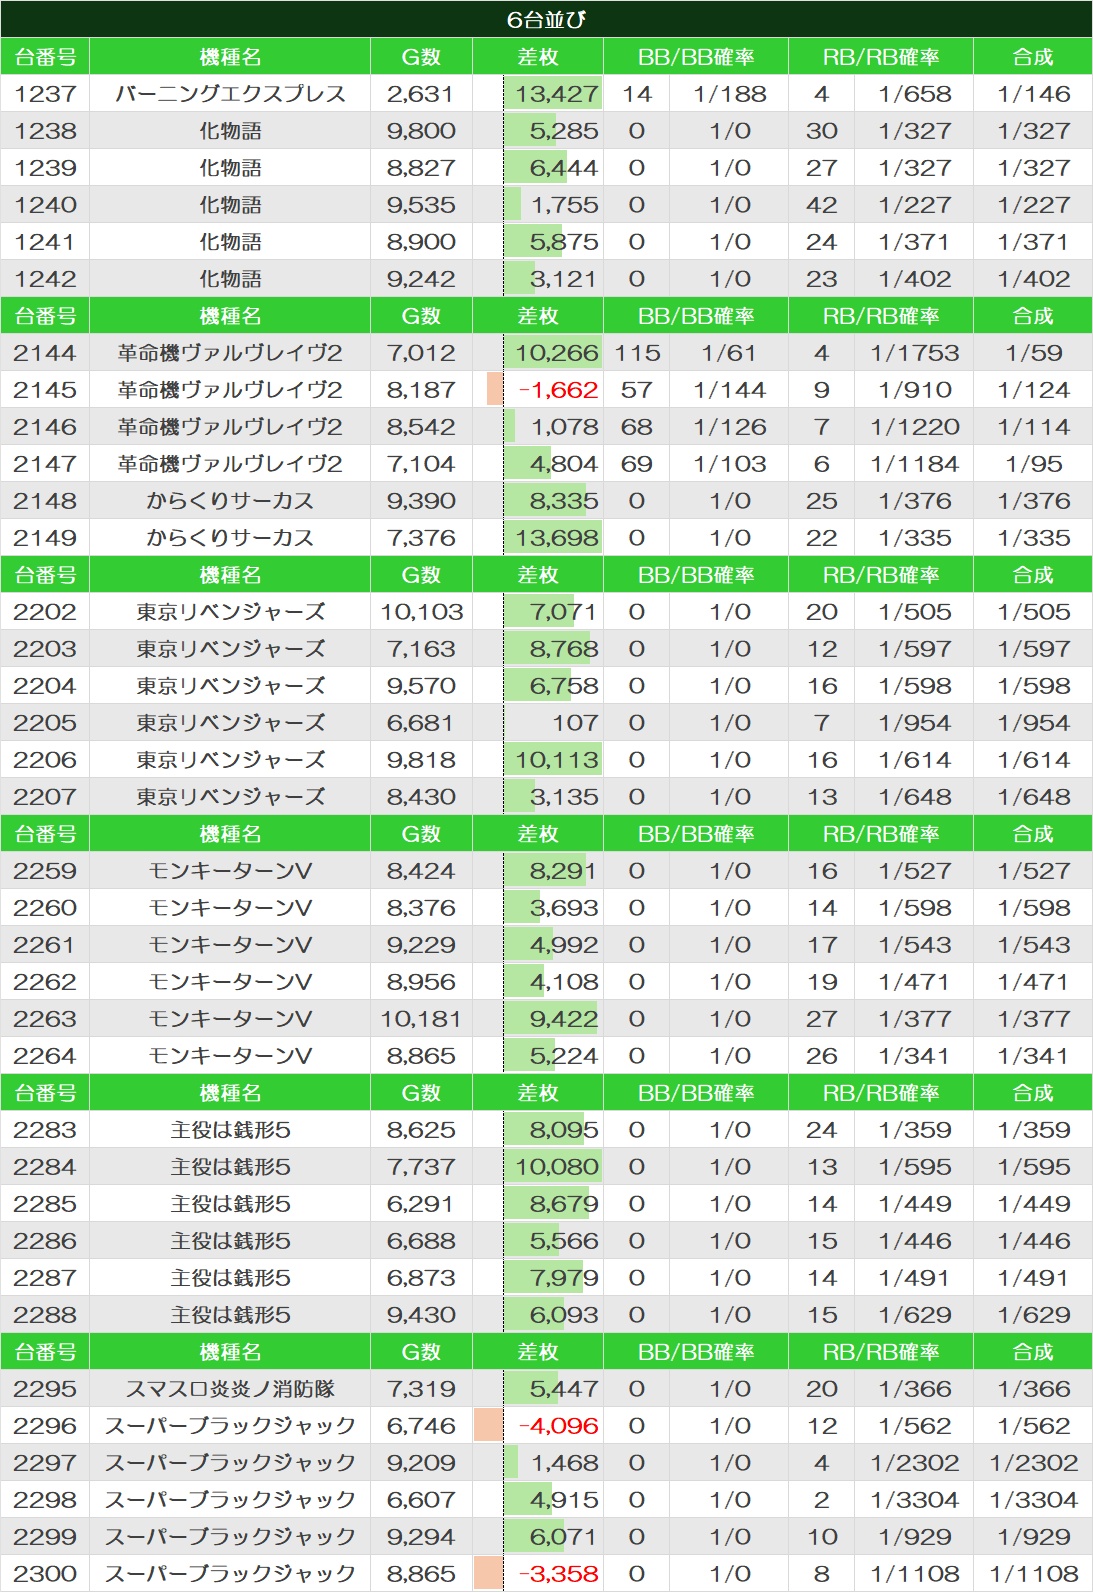Click RB count 30 in row 1238
The width and height of the screenshot is (1093, 1592).
(x=821, y=131)
